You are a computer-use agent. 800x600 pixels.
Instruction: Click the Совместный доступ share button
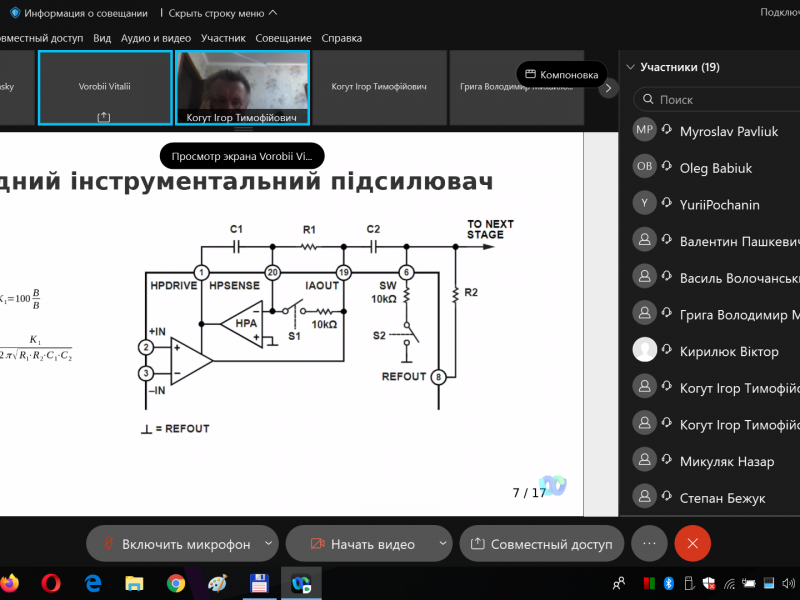pos(541,544)
